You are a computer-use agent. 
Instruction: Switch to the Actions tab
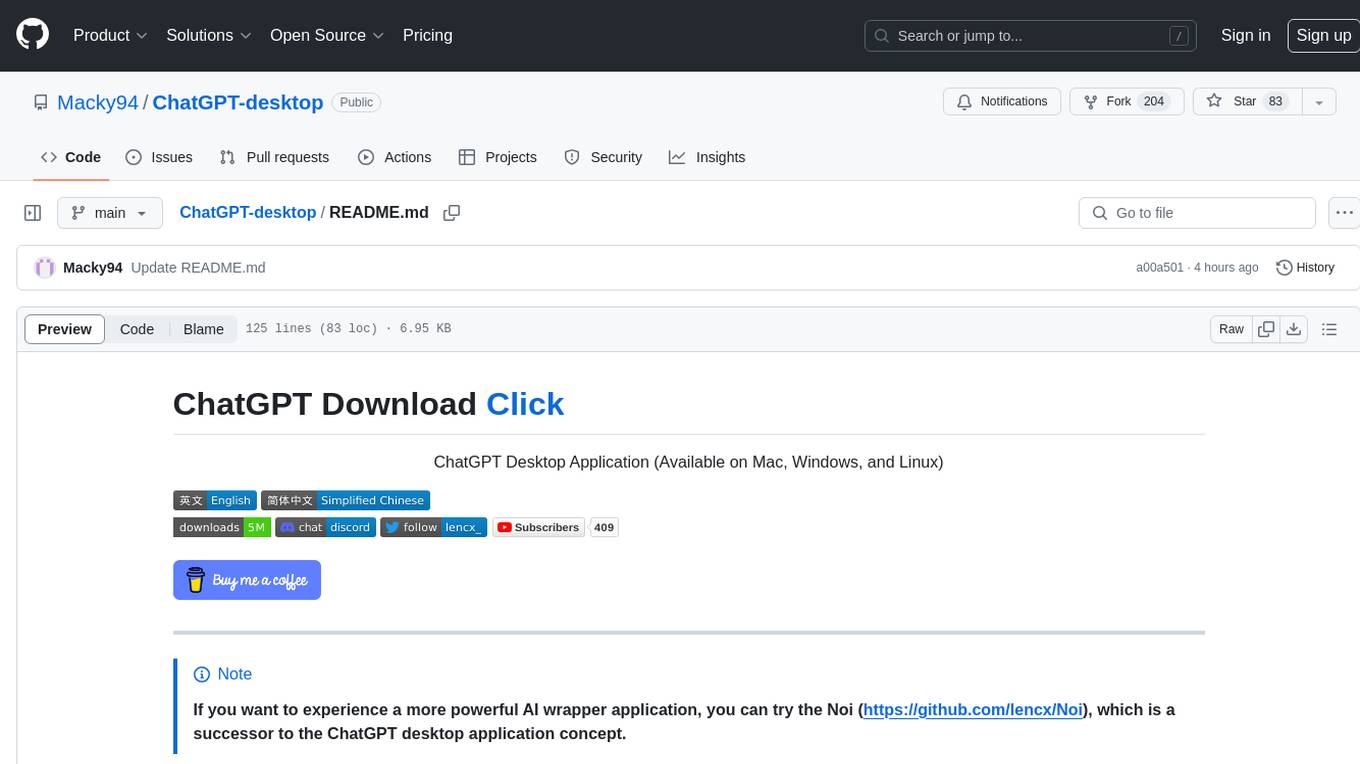click(x=394, y=157)
